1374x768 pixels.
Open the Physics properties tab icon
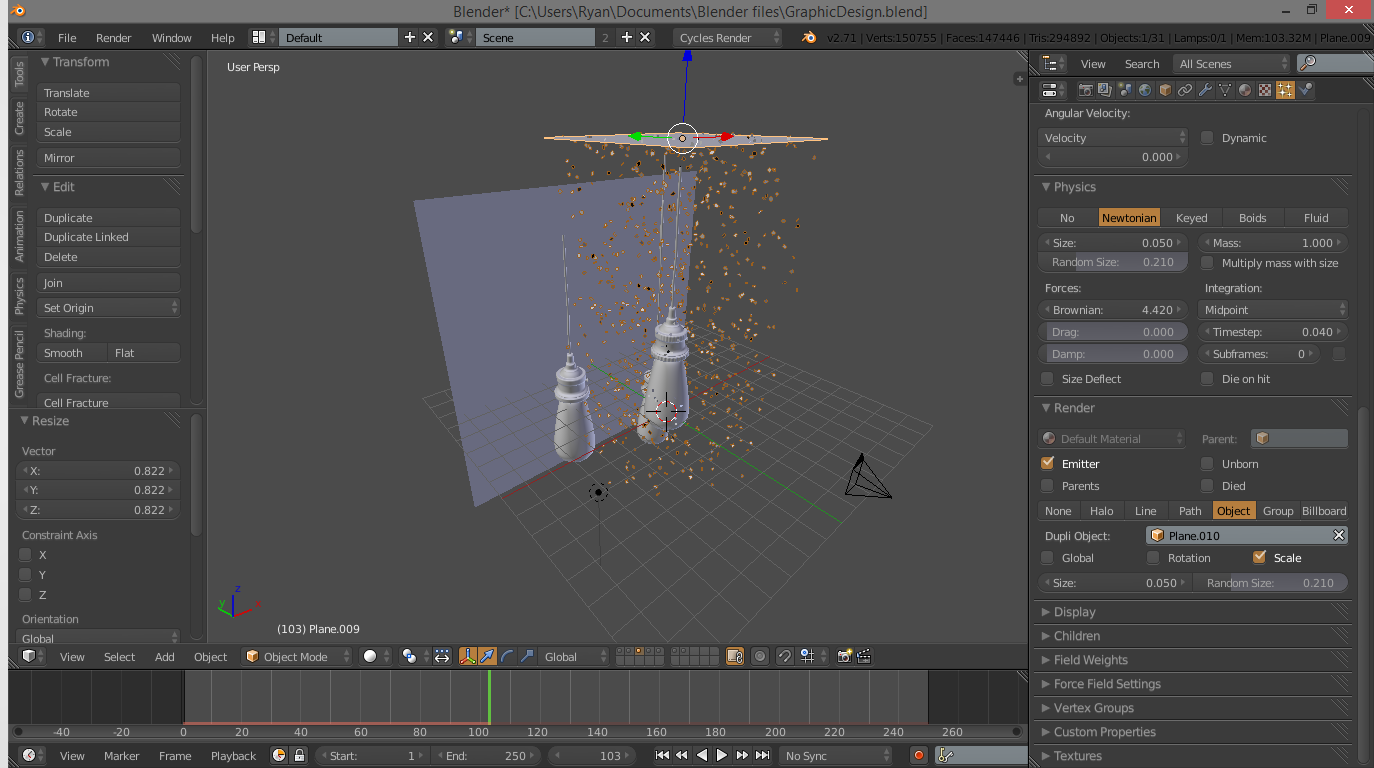pyautogui.click(x=1306, y=90)
